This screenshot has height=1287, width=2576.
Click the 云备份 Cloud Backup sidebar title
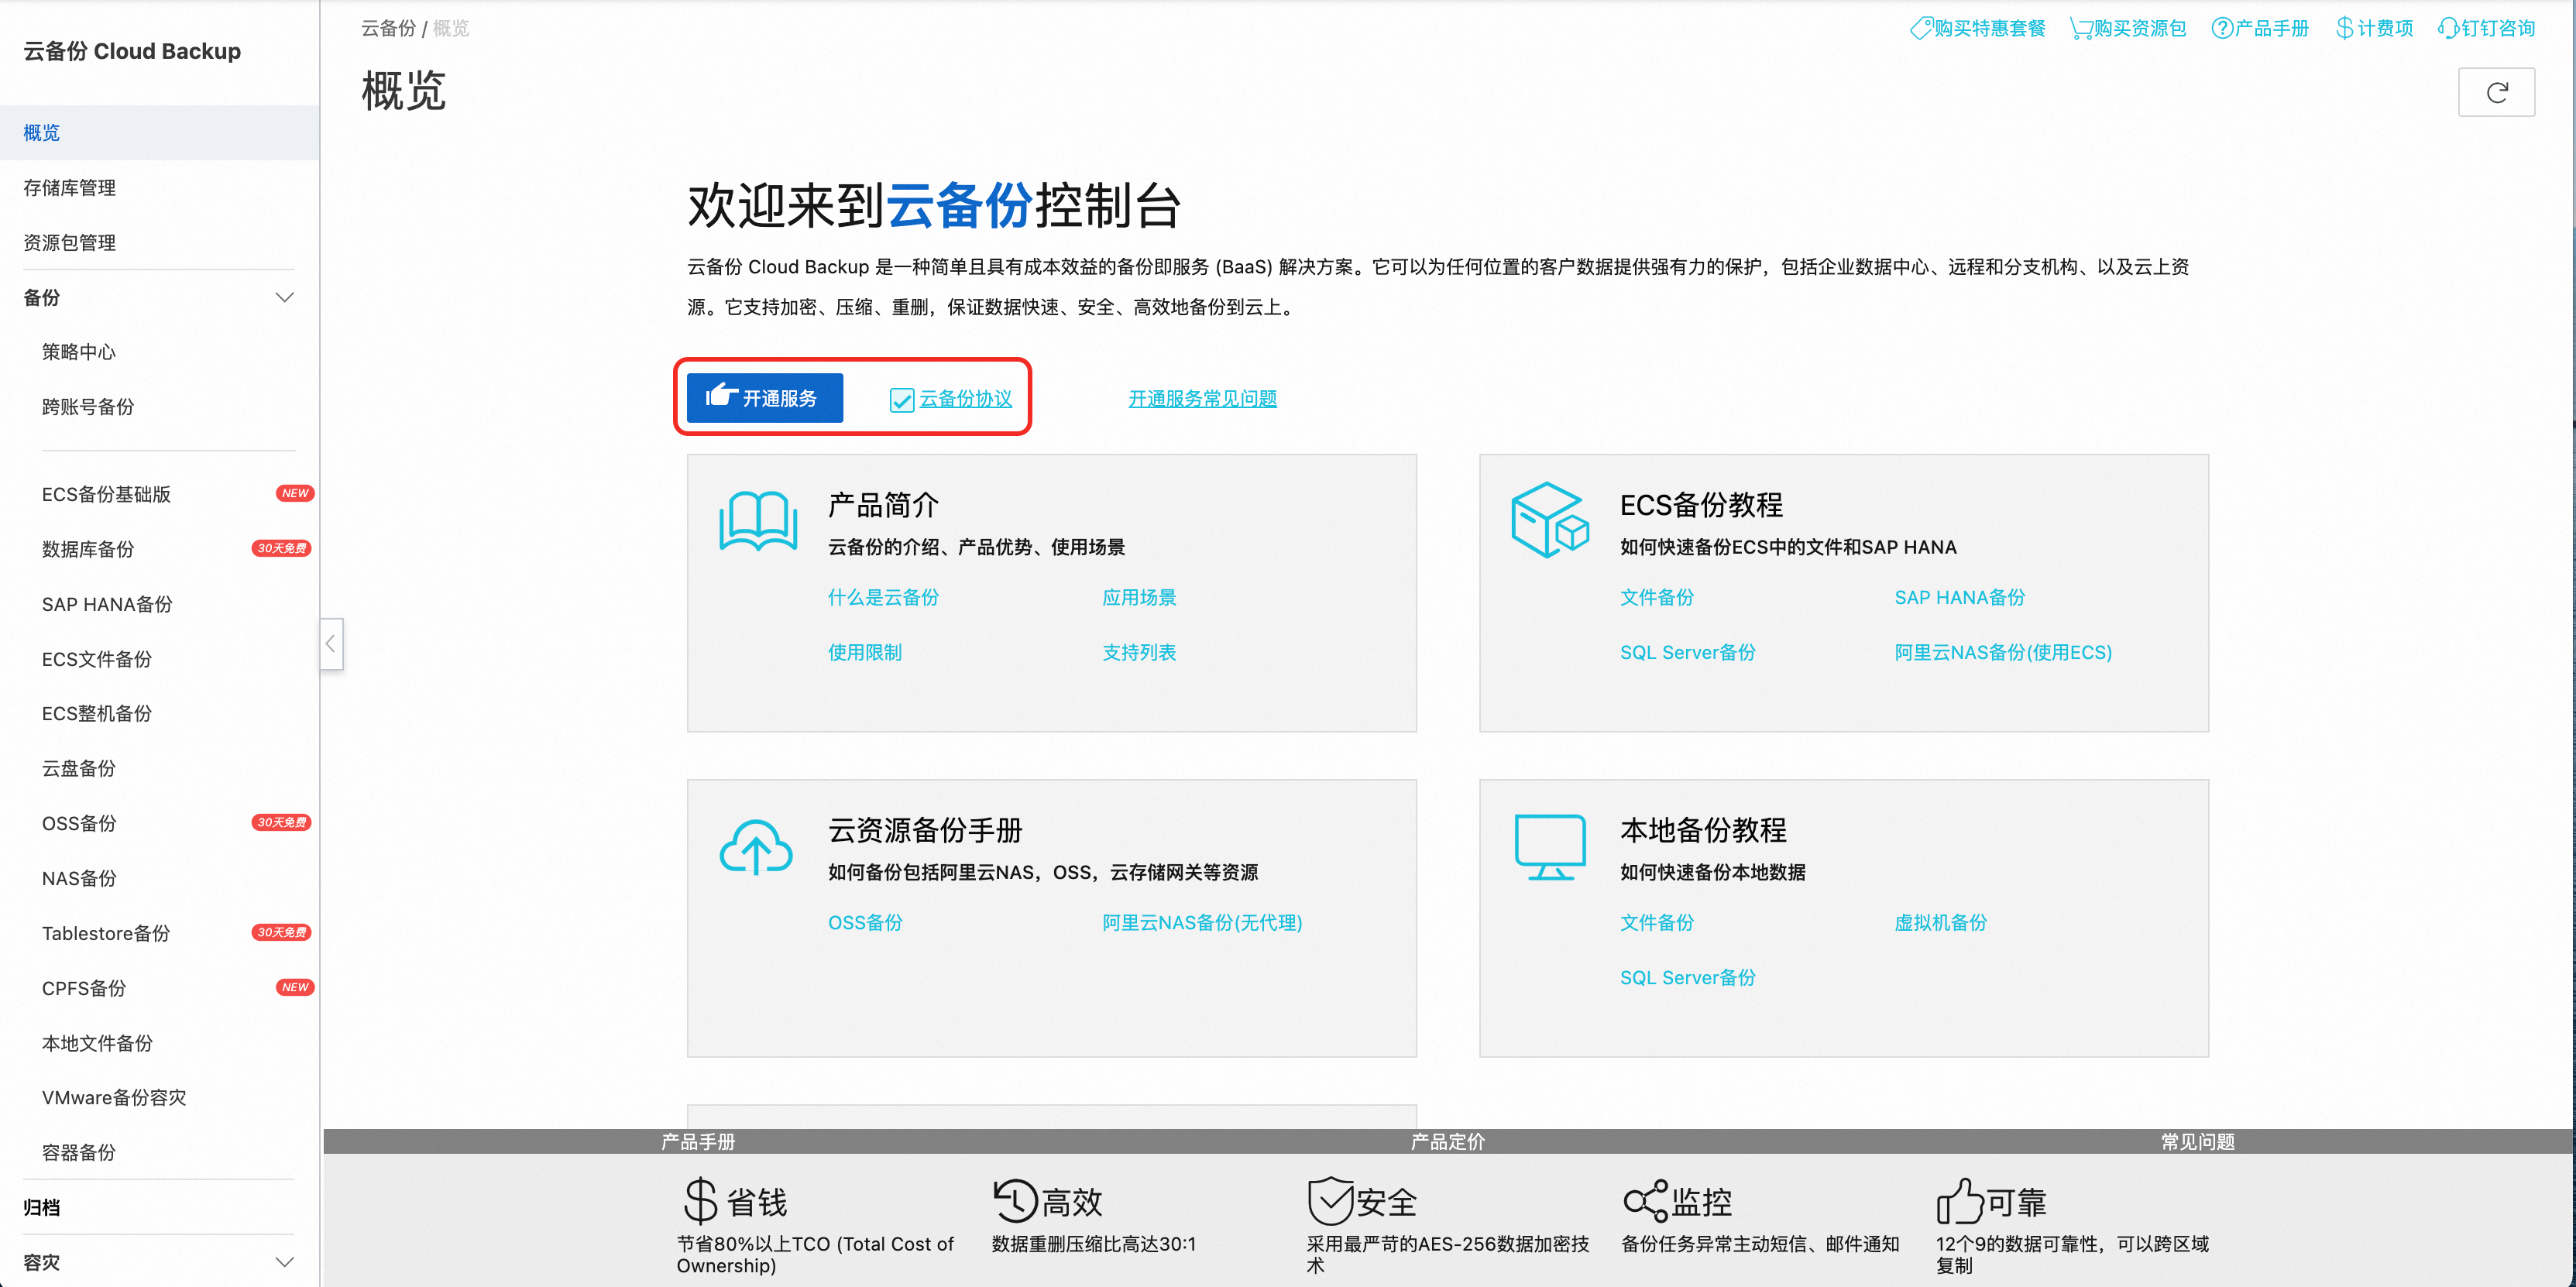click(x=132, y=51)
